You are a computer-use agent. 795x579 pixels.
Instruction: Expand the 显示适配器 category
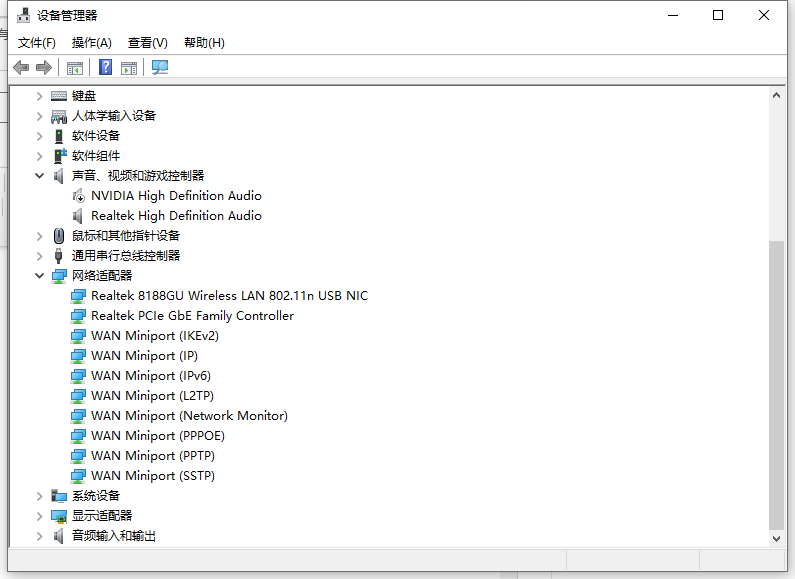40,516
